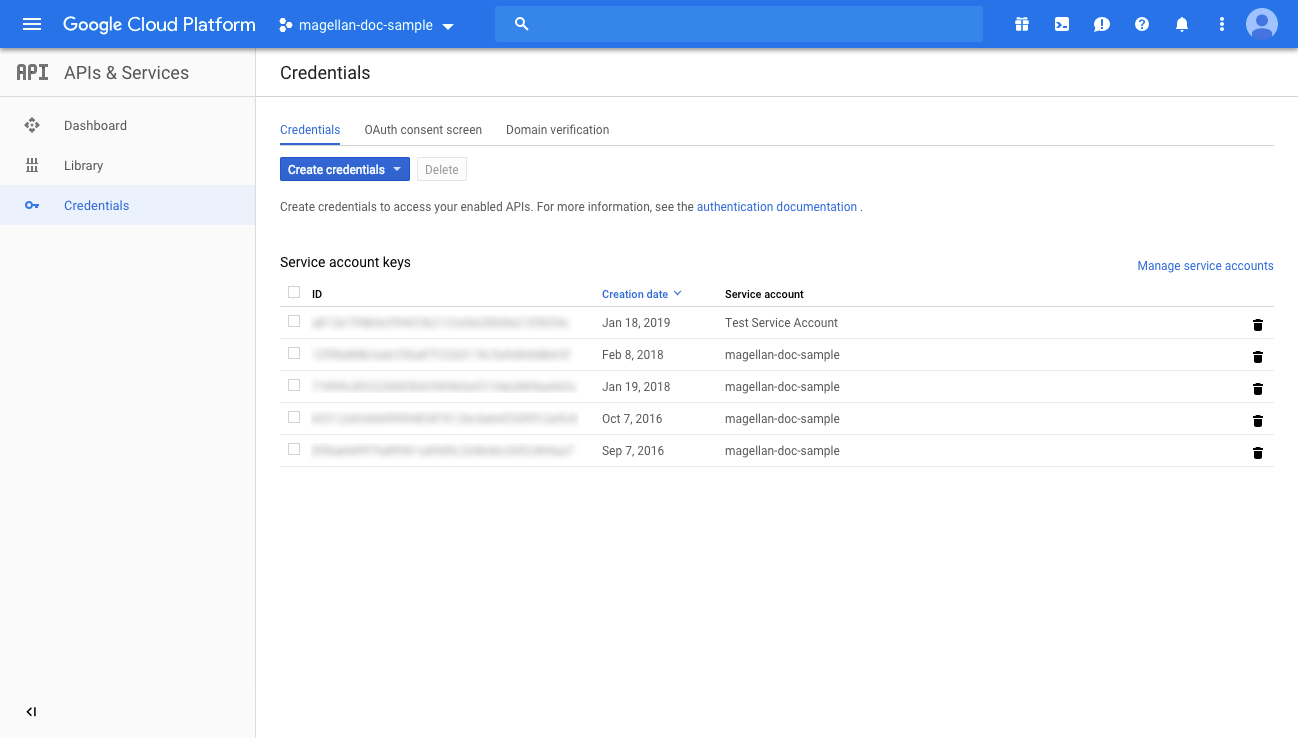This screenshot has height=738, width=1298.
Task: Open the hamburger navigation menu
Action: (x=32, y=24)
